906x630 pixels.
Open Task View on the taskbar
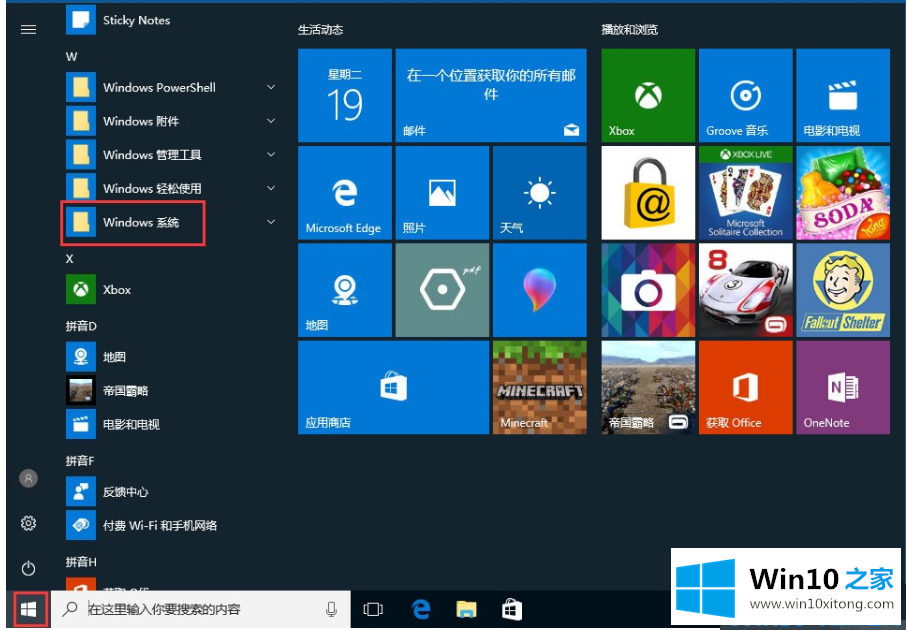pos(373,609)
